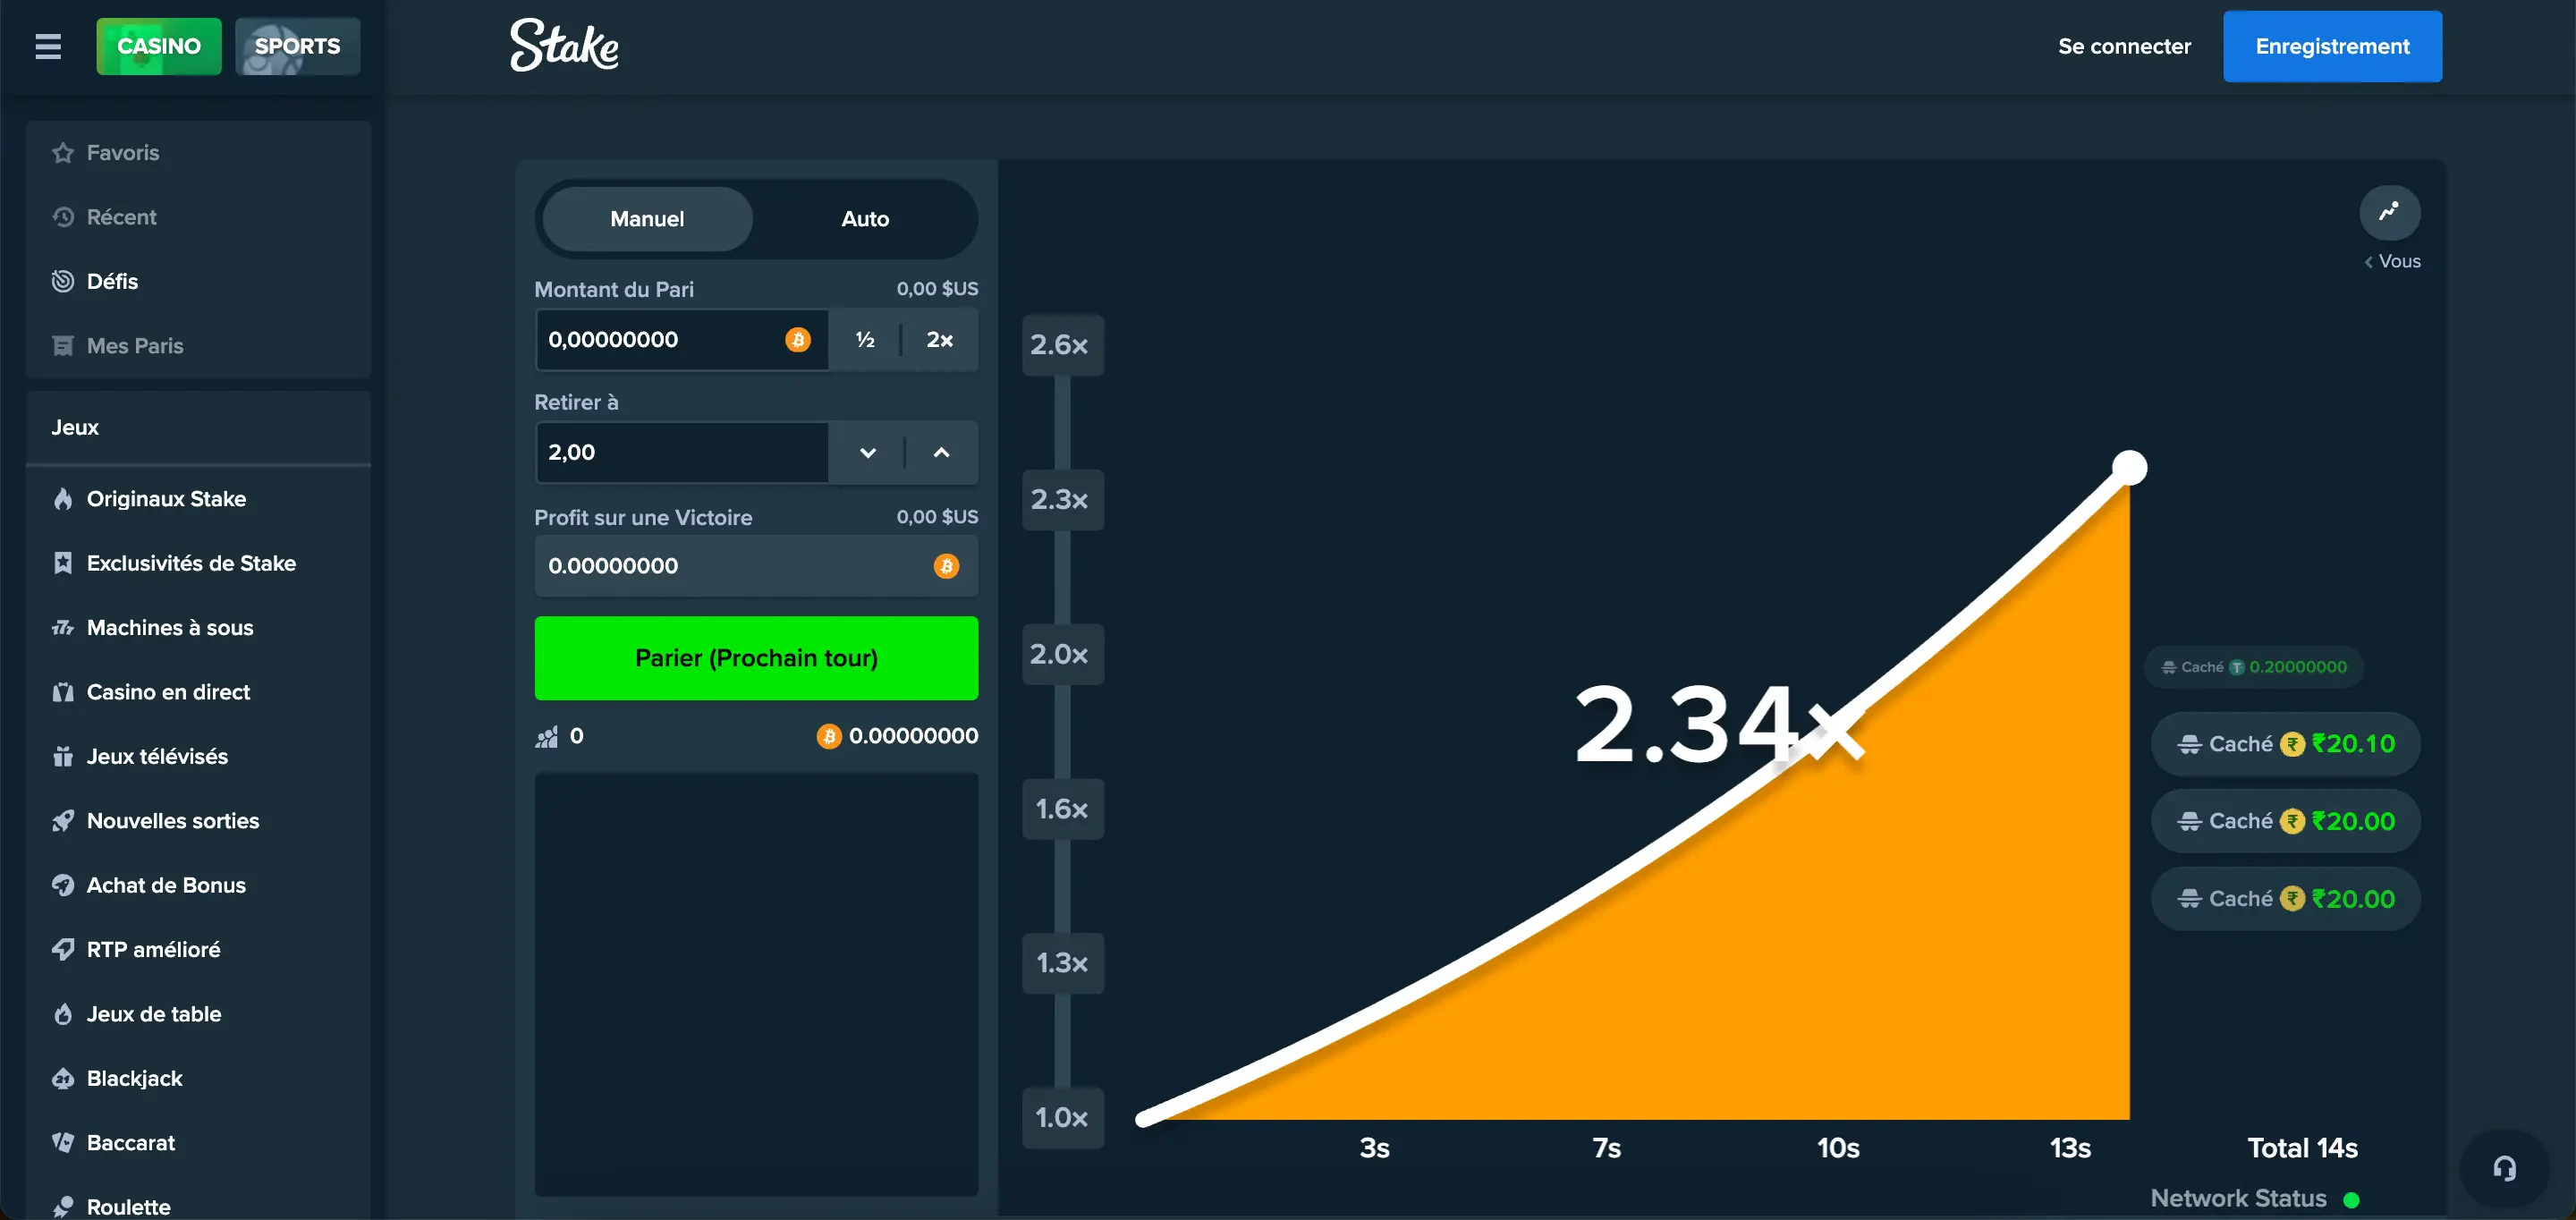Click the Enregistrement button

click(2331, 46)
